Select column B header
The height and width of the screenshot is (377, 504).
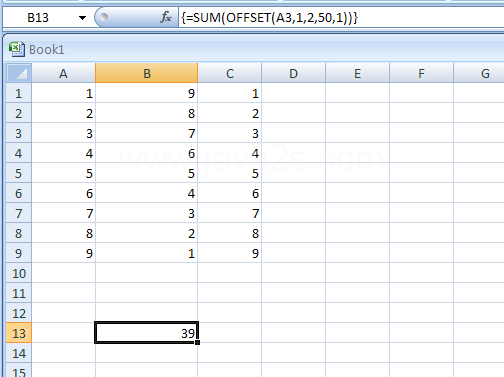tap(147, 73)
